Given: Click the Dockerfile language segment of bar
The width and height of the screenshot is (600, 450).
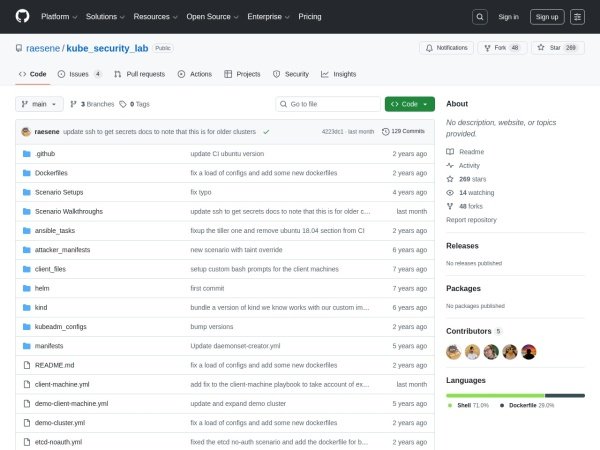Looking at the screenshot, I should point(565,396).
